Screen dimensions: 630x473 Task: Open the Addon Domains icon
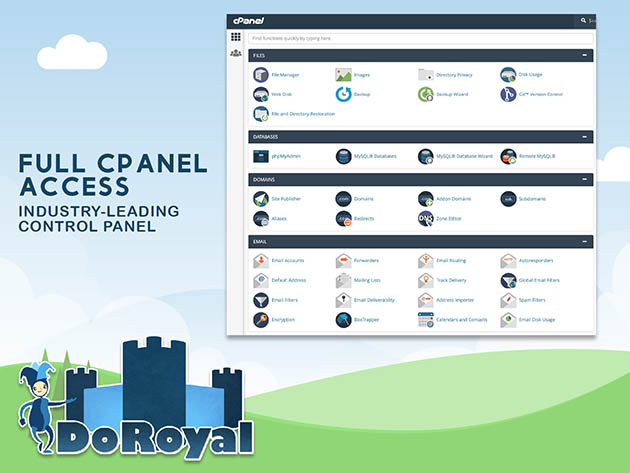tap(425, 199)
